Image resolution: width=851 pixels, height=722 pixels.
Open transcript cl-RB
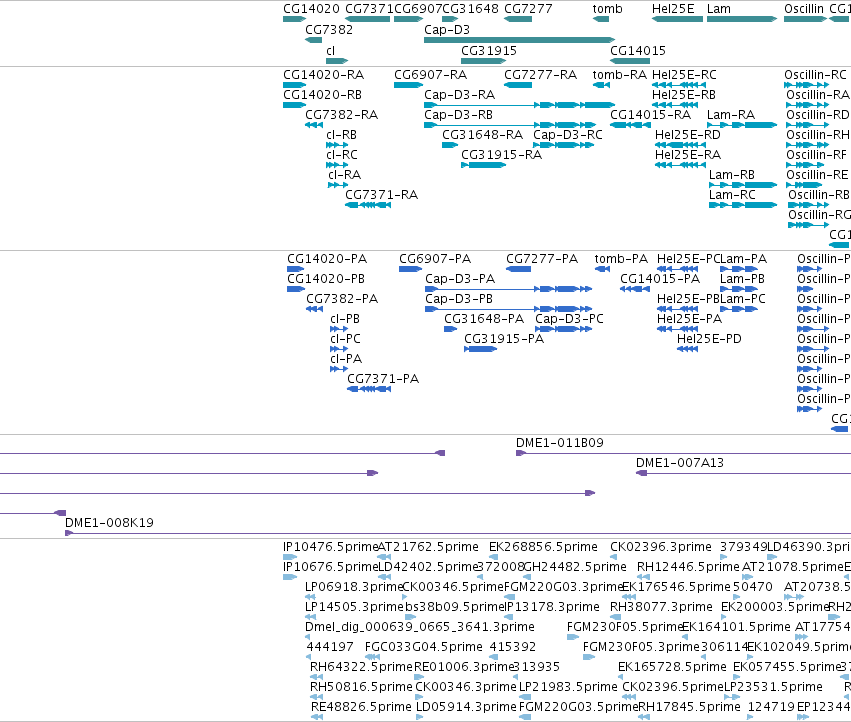tap(337, 145)
